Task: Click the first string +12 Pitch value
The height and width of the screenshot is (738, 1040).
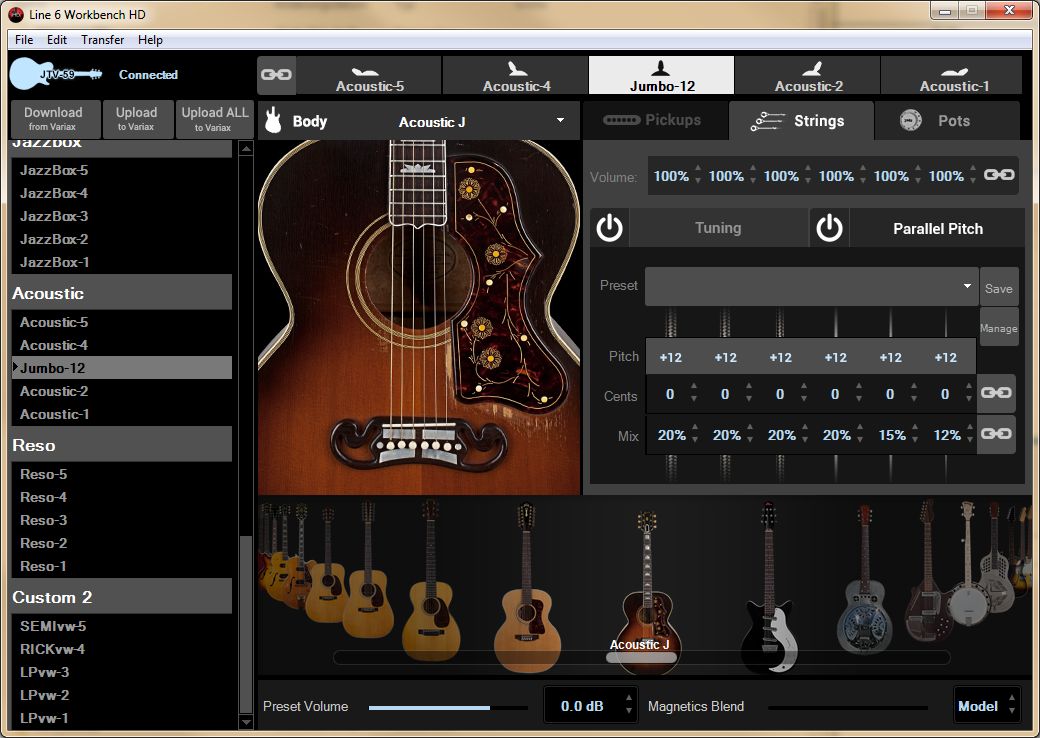Action: [671, 357]
